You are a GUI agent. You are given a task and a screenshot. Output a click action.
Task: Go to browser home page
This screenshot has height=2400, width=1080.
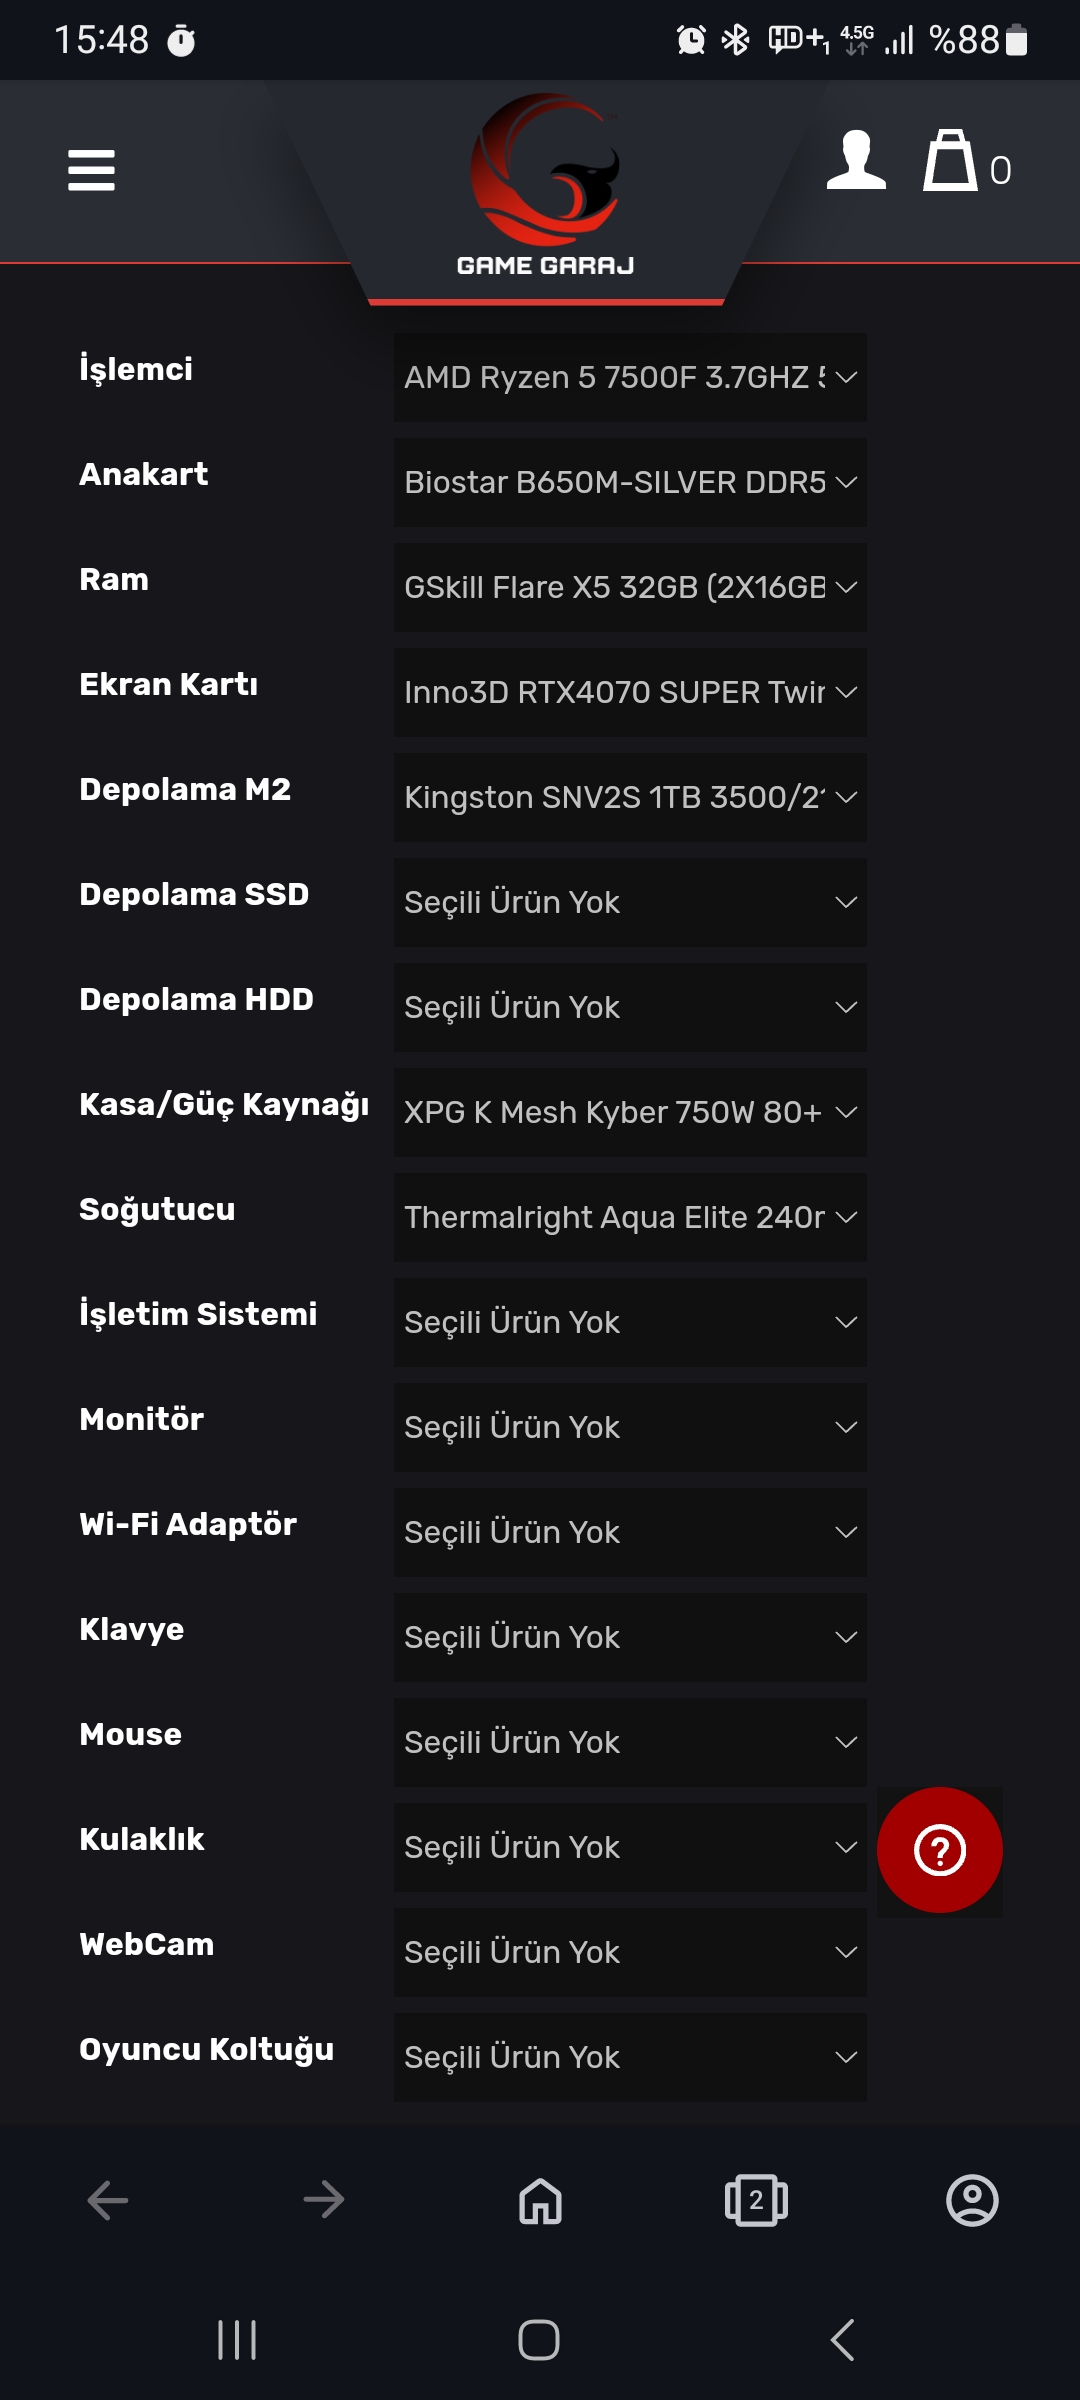(540, 2200)
